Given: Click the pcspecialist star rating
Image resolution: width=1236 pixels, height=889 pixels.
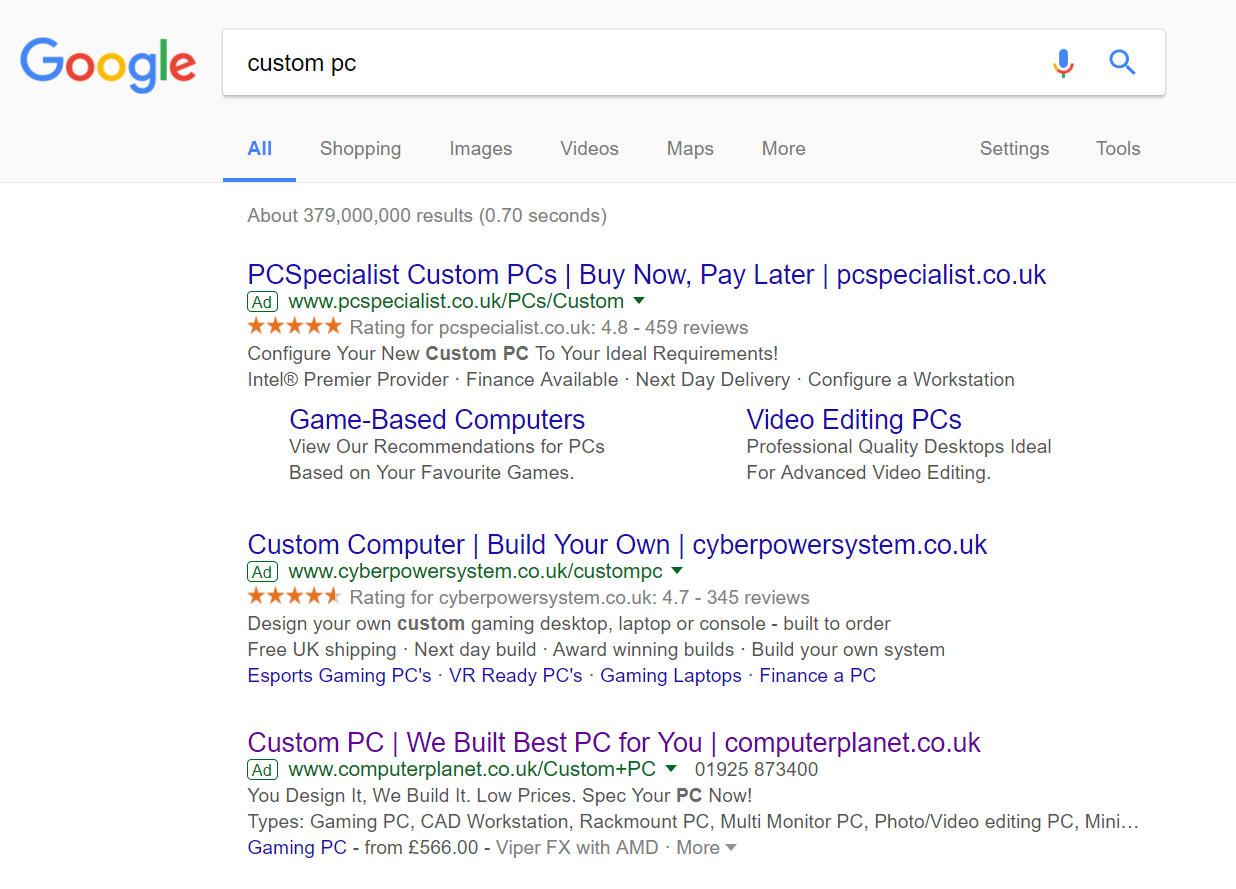Looking at the screenshot, I should tap(294, 326).
